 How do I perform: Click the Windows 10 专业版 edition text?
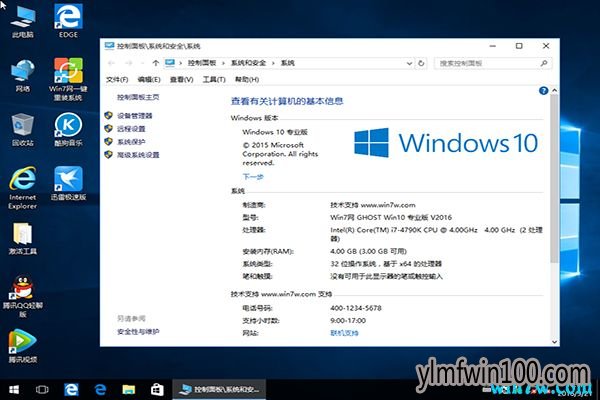275,132
